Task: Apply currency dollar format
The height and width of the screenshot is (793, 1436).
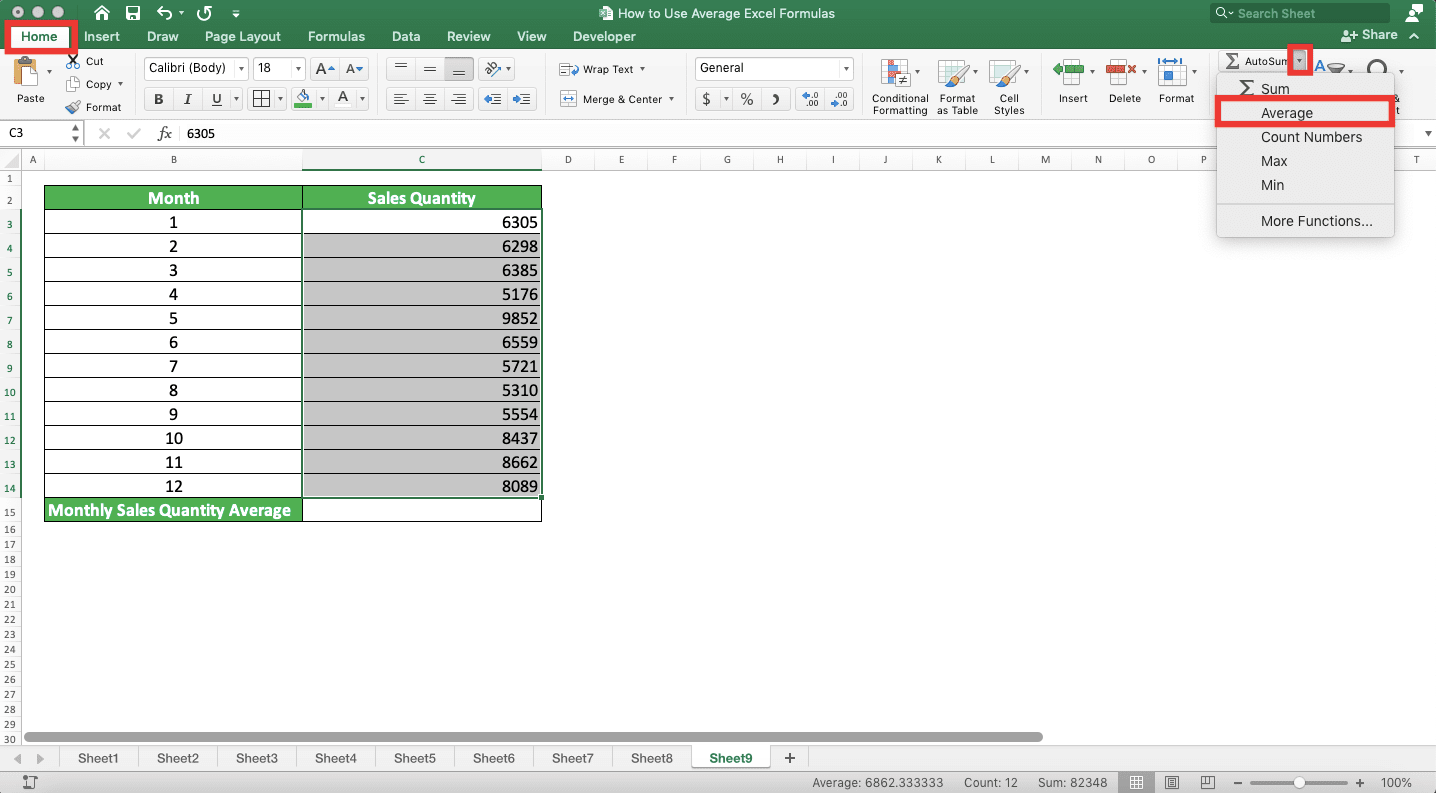Action: coord(708,99)
